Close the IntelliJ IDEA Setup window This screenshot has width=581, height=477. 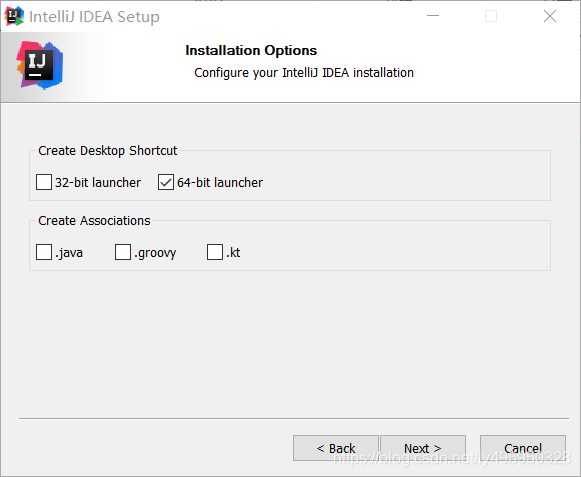[x=550, y=16]
